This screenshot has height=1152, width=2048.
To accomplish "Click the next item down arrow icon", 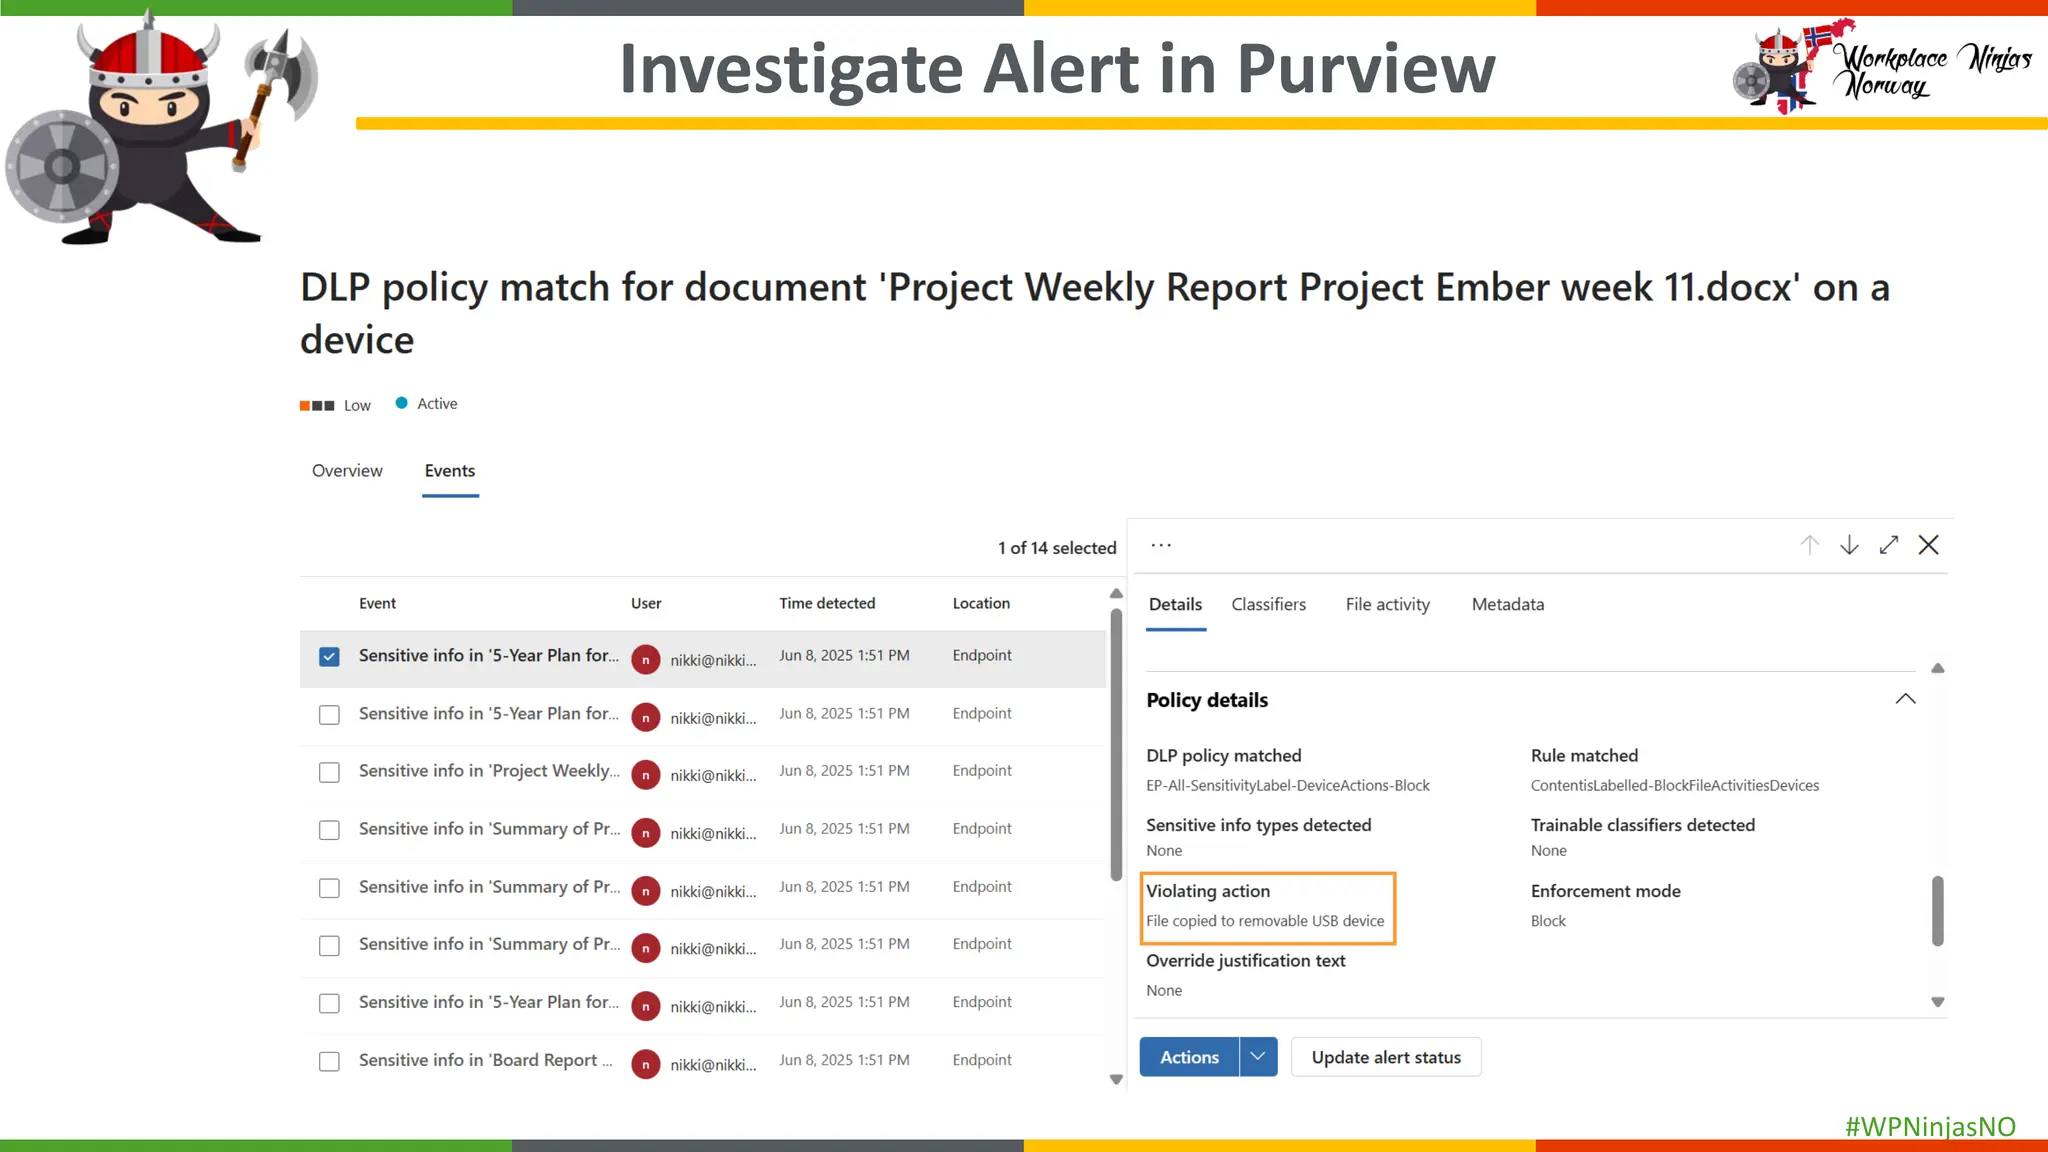I will (x=1849, y=545).
